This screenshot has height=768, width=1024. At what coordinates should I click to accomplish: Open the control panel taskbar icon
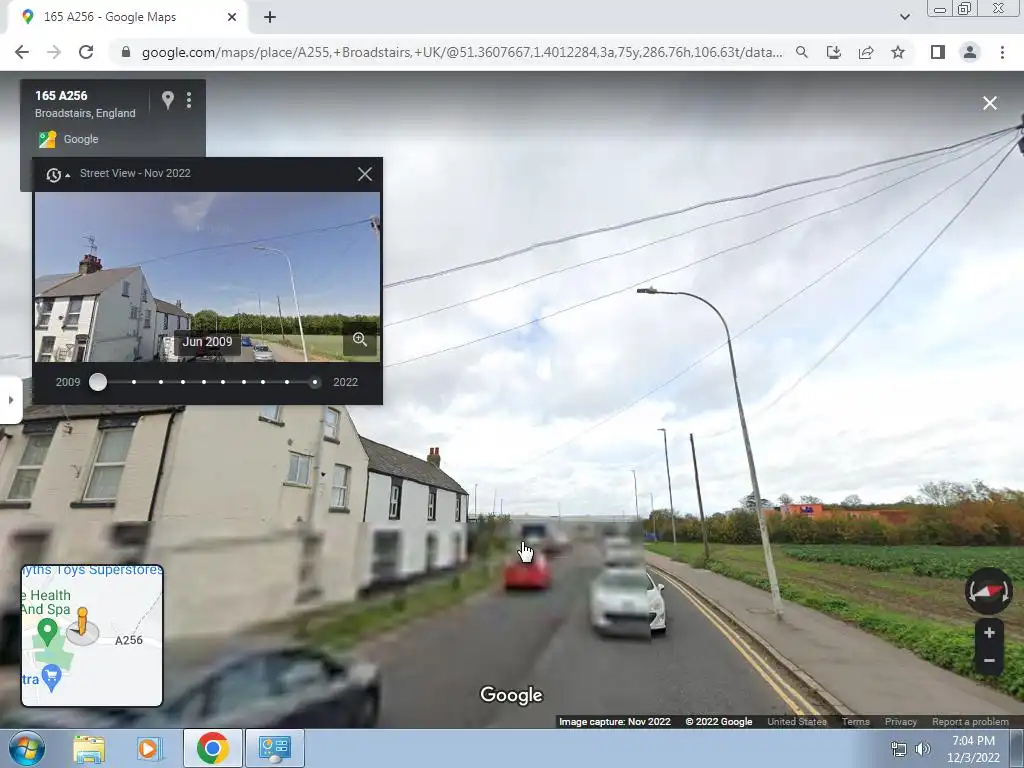[x=274, y=748]
